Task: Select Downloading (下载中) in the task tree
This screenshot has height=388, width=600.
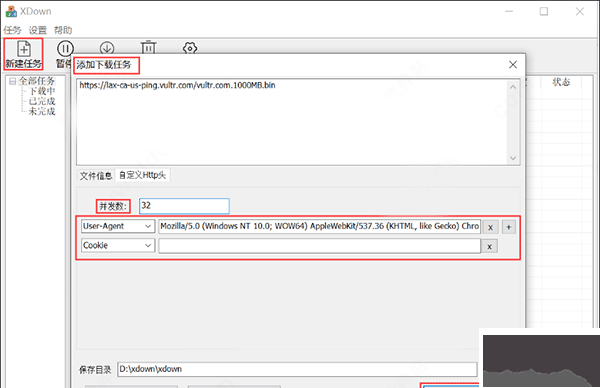Action: pos(42,91)
